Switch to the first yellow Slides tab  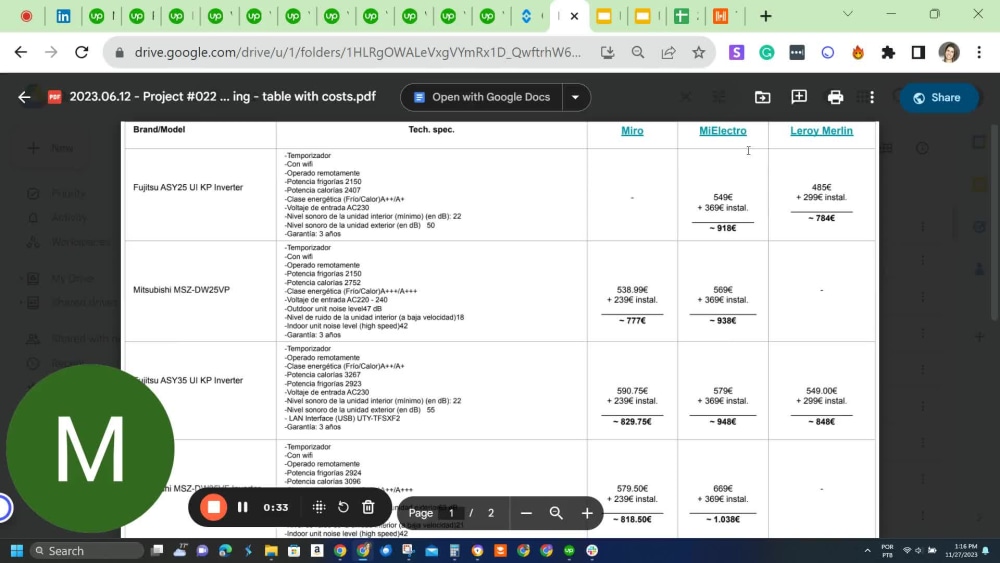[x=603, y=16]
